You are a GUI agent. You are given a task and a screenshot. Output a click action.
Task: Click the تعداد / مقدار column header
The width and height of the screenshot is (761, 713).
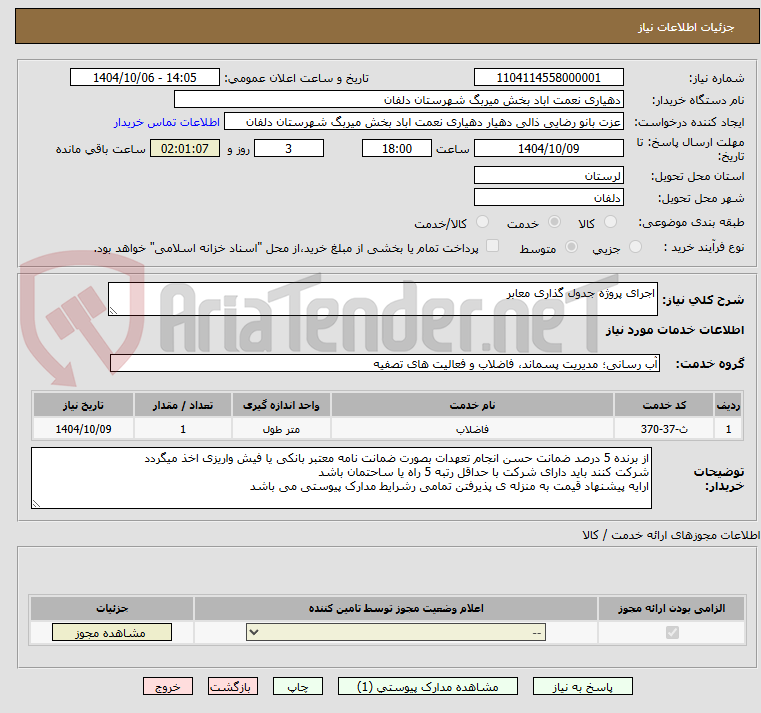[x=182, y=405]
